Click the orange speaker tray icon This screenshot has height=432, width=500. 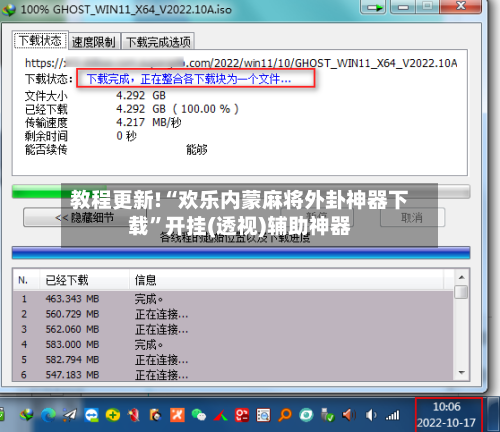[x=349, y=415]
